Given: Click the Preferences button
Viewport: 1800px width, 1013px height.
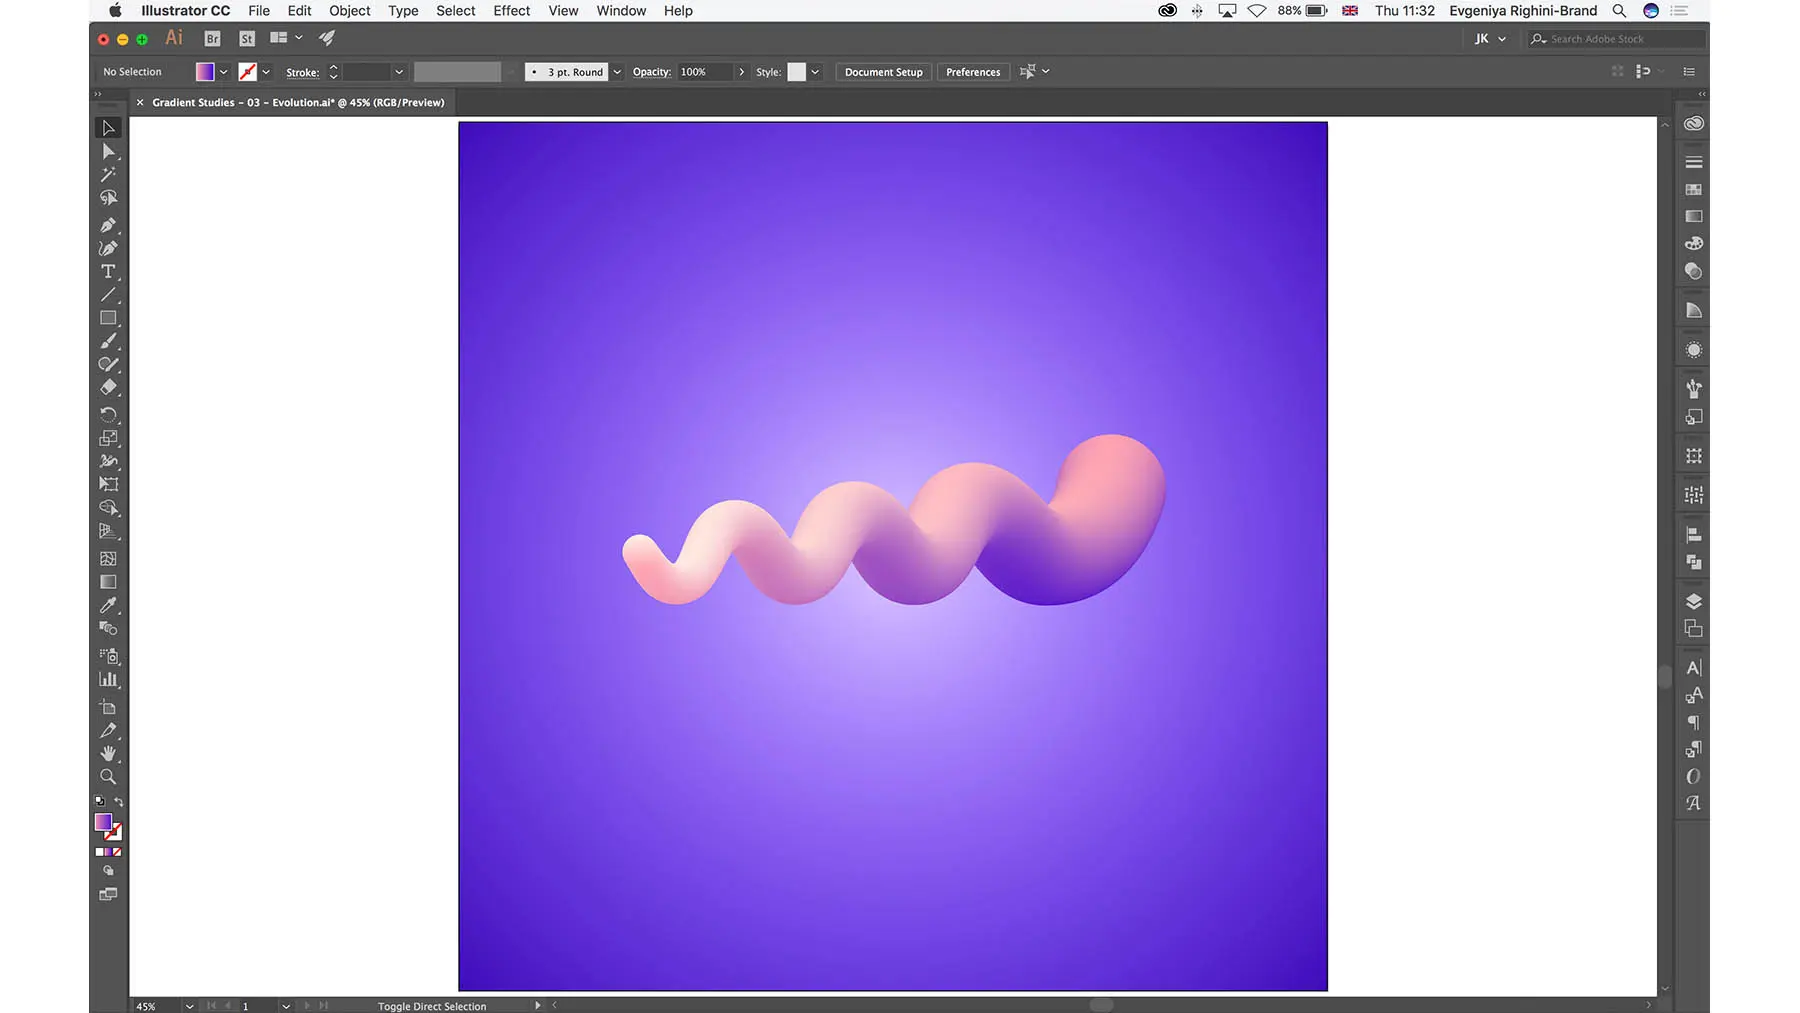Looking at the screenshot, I should tap(972, 72).
